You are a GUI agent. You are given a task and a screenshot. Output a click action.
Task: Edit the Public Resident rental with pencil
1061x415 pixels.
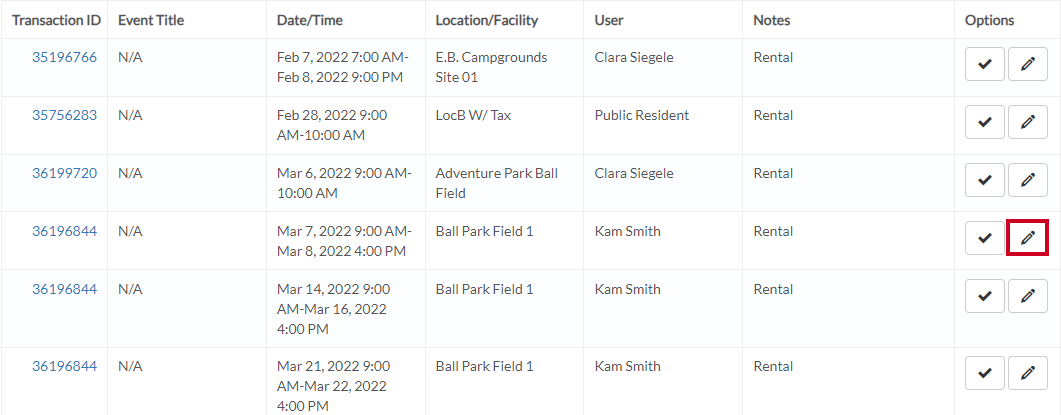click(1028, 122)
